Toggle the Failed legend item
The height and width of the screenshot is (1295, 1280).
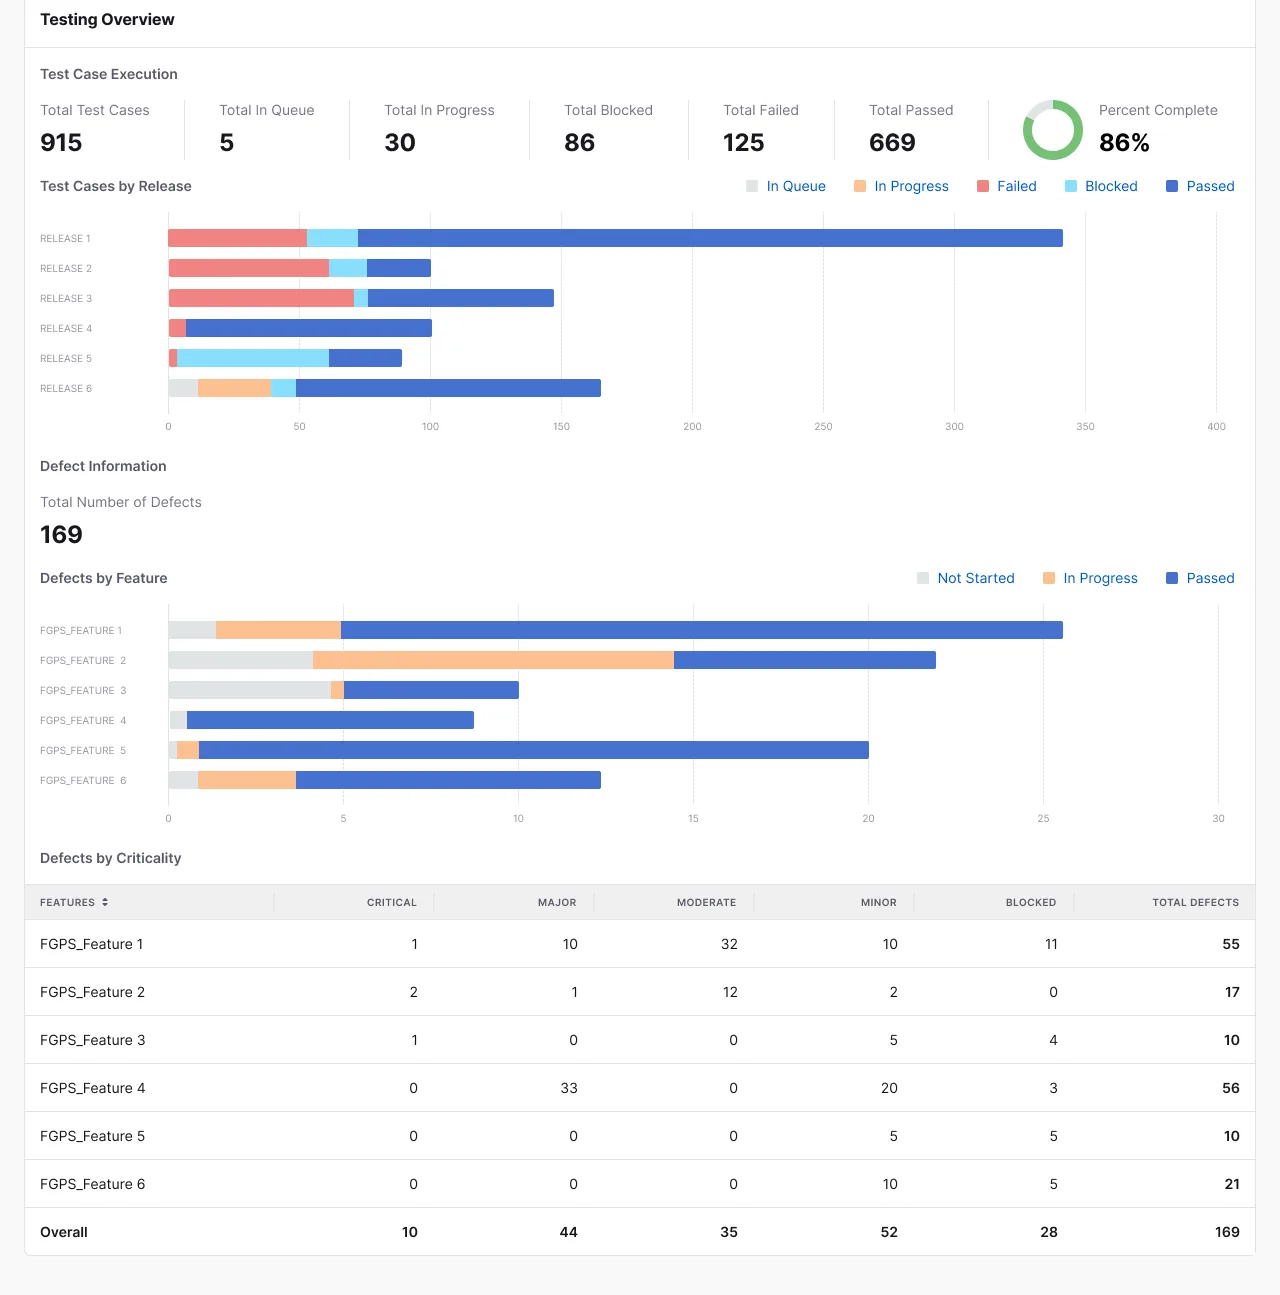(x=1006, y=186)
